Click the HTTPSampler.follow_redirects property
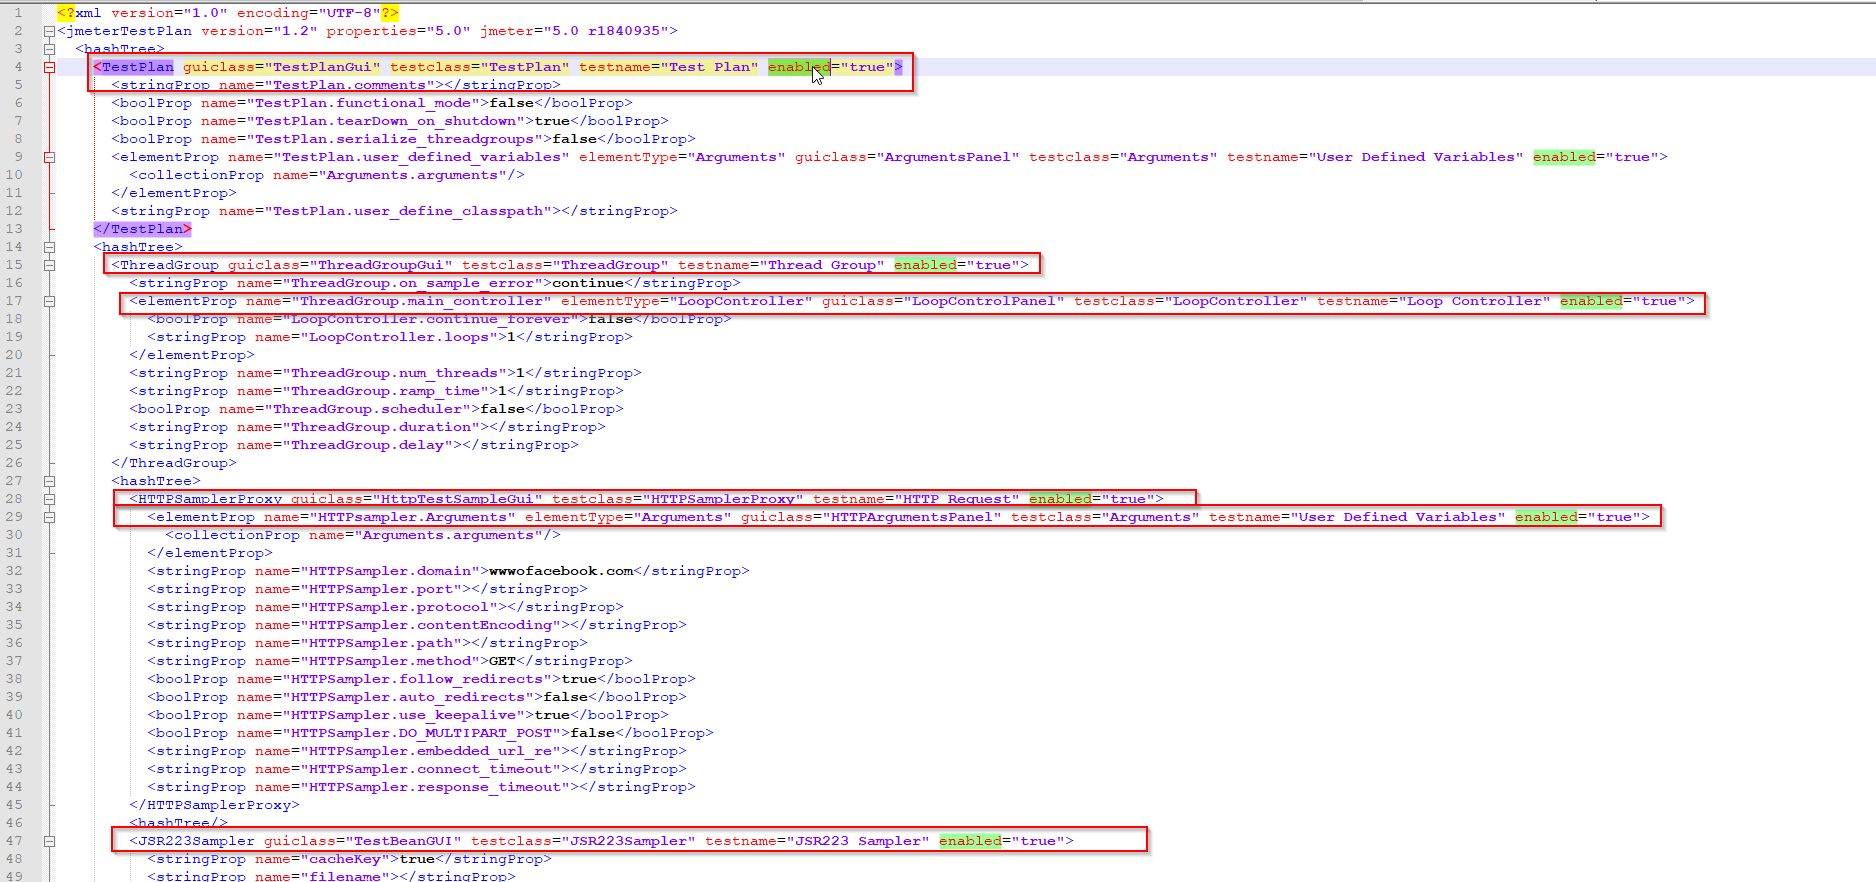 [421, 679]
